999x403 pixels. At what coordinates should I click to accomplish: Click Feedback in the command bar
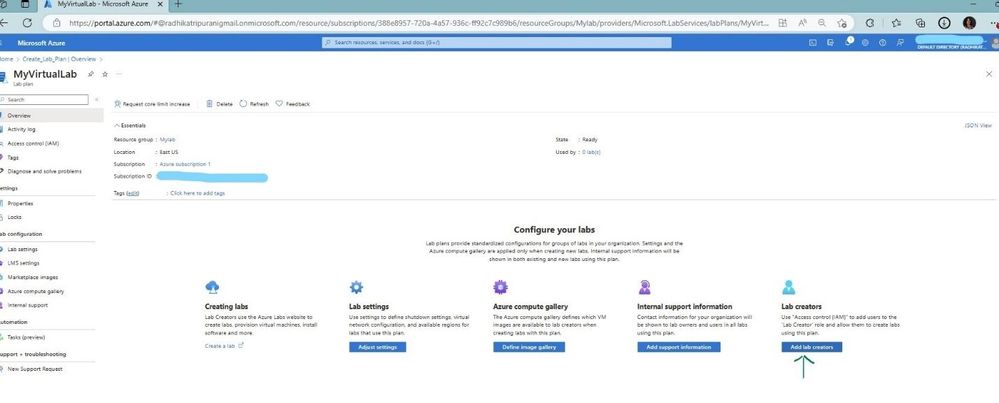tap(293, 104)
